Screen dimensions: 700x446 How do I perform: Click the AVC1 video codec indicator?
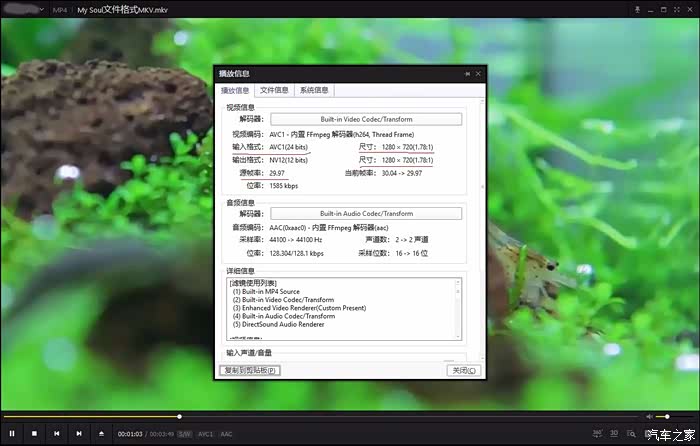point(205,434)
